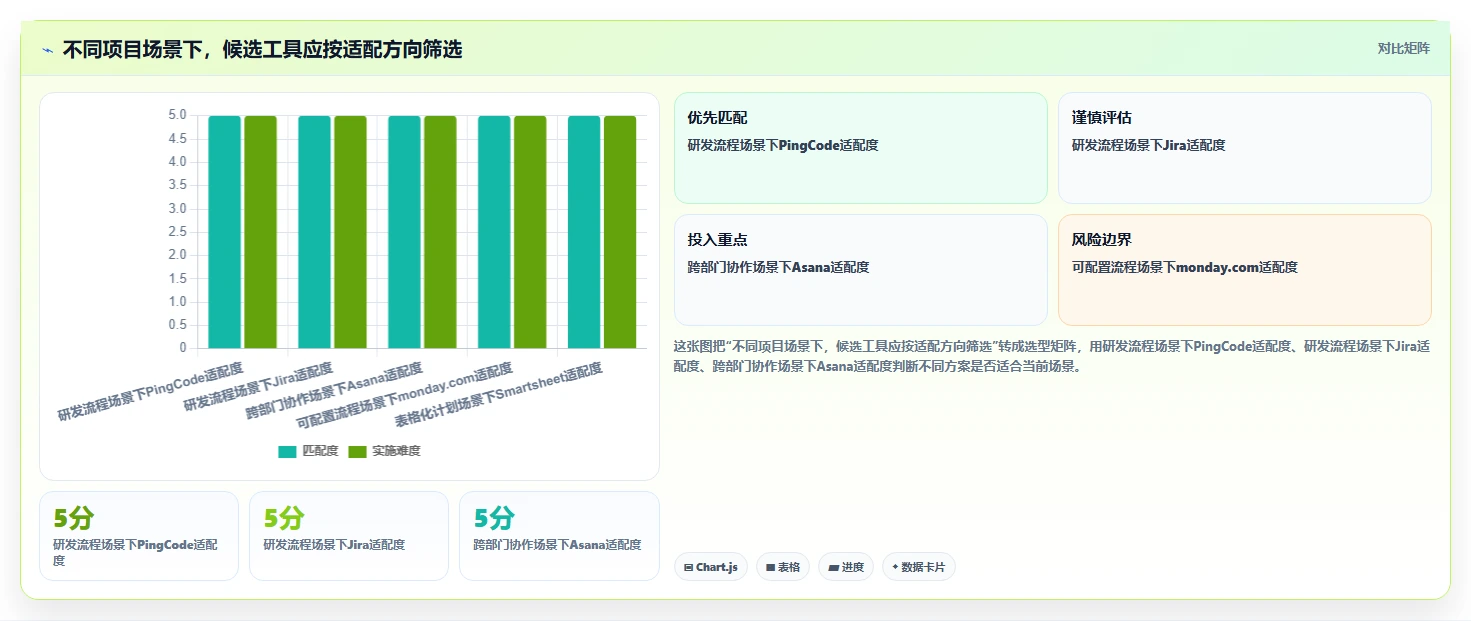Click the 1.0 value on the y-axis
This screenshot has width=1471, height=621.
pos(176,302)
